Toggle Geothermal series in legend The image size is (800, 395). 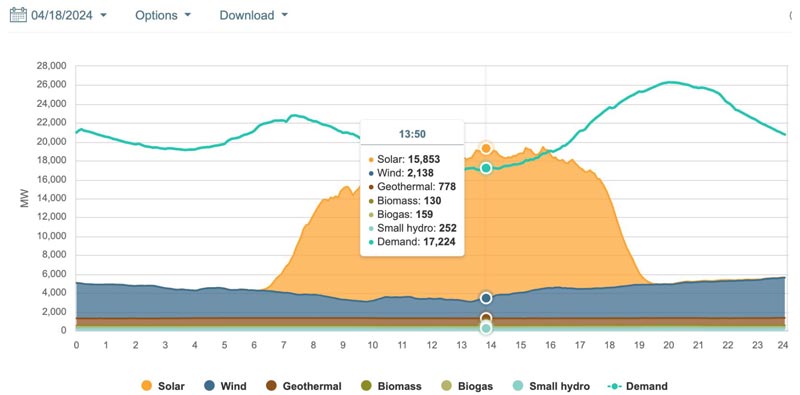pos(304,386)
